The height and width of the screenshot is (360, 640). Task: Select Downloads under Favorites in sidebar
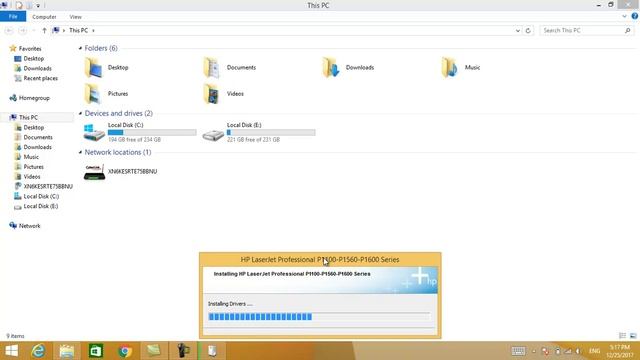pos(37,68)
